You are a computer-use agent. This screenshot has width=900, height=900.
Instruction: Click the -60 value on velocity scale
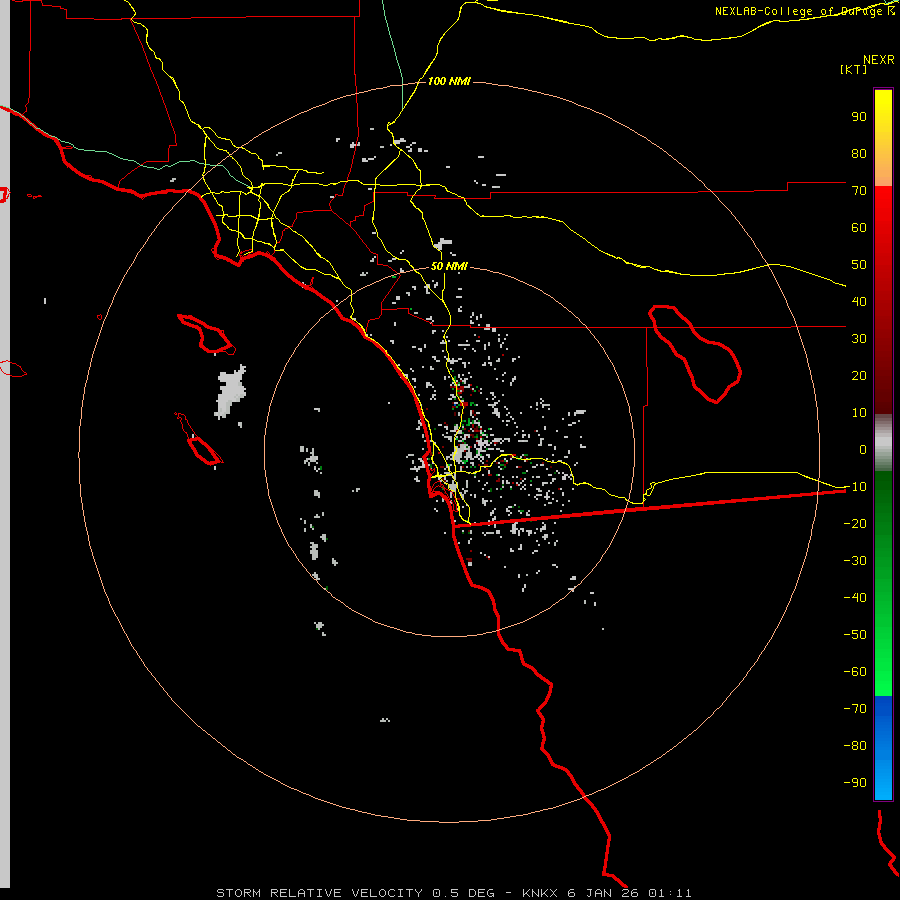point(855,672)
